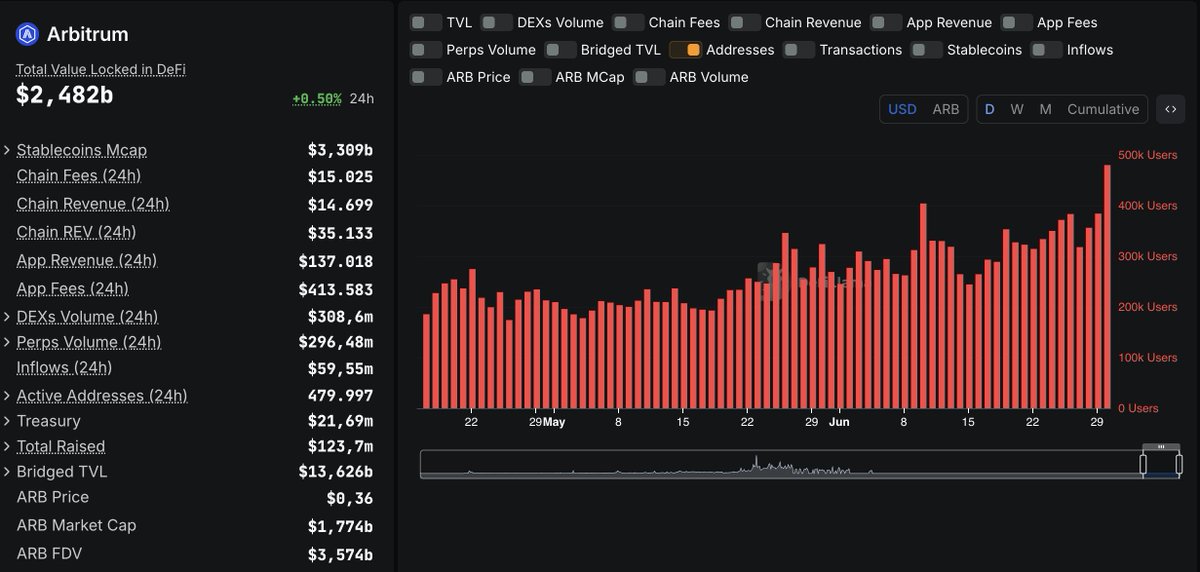Click the left range slider handle
This screenshot has height=572, width=1200.
click(1143, 464)
